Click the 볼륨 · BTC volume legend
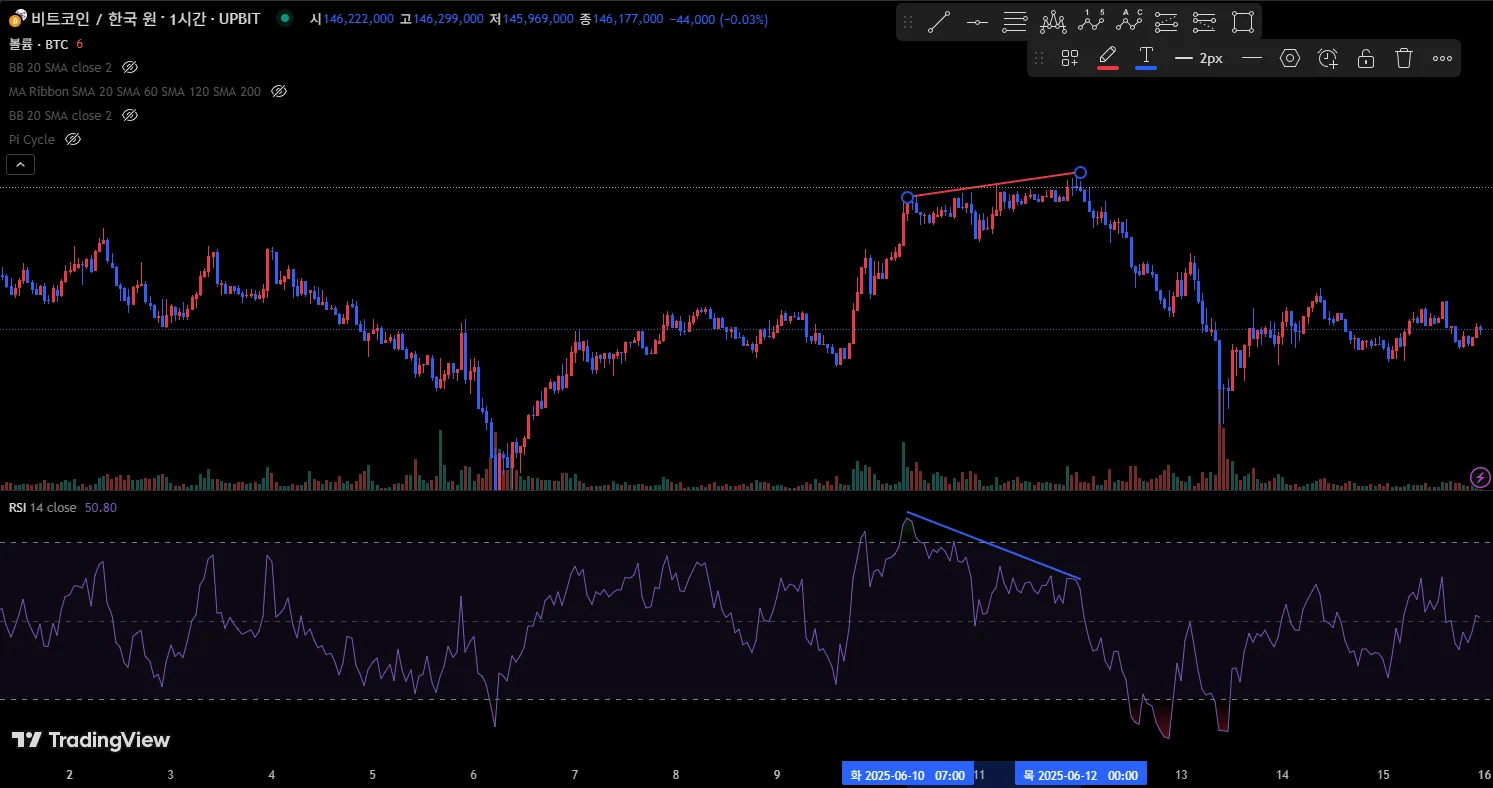The image size is (1493, 788). (38, 43)
